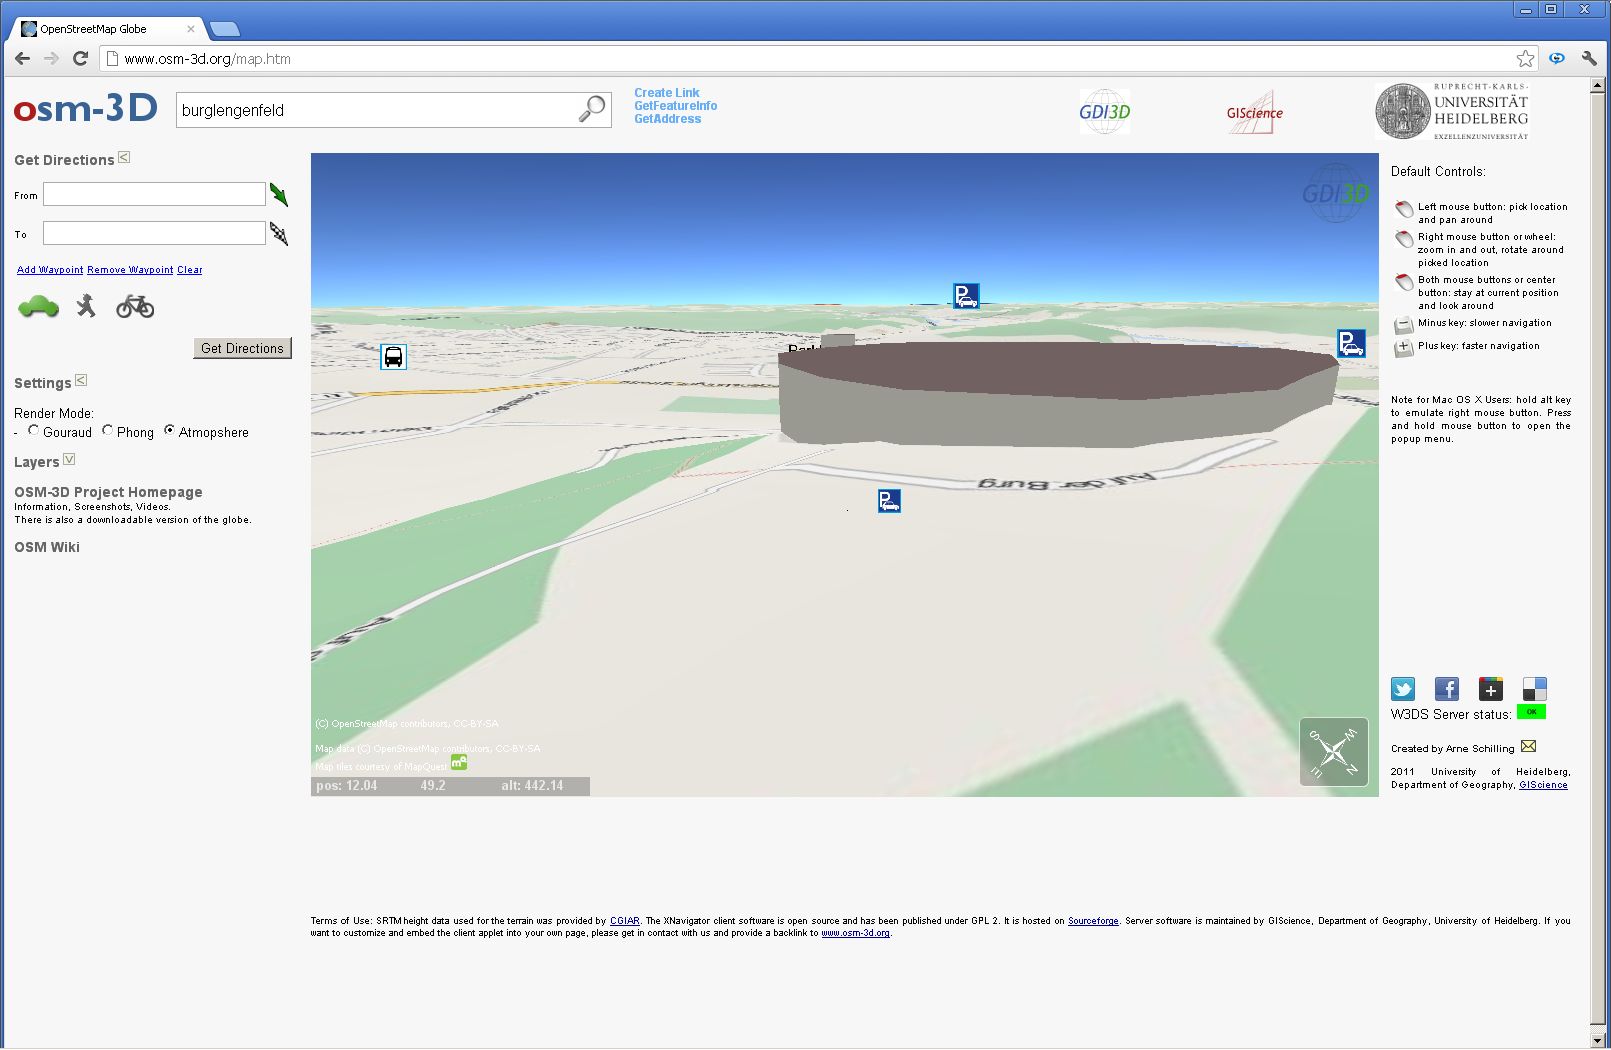Click the bus stop marker on map
Screen dimensions: 1611x1050
(394, 357)
